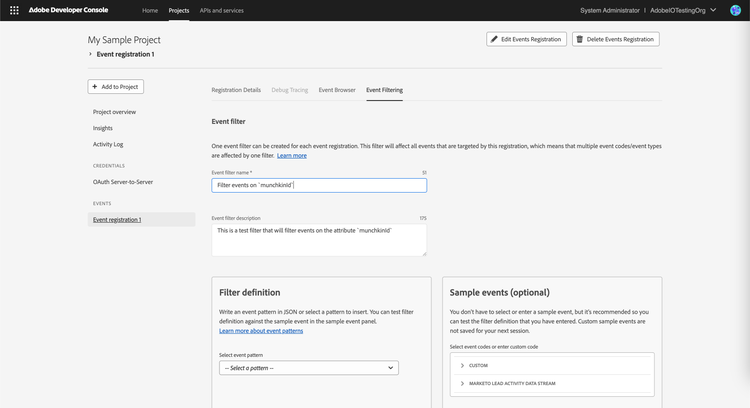The image size is (750, 408).
Task: Open Learn more about event patterns link
Action: [261, 330]
